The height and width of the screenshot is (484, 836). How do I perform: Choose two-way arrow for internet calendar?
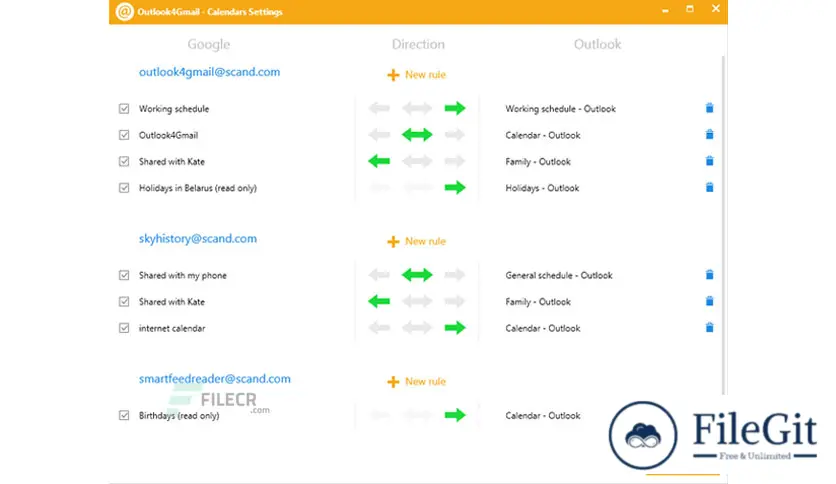coord(417,328)
